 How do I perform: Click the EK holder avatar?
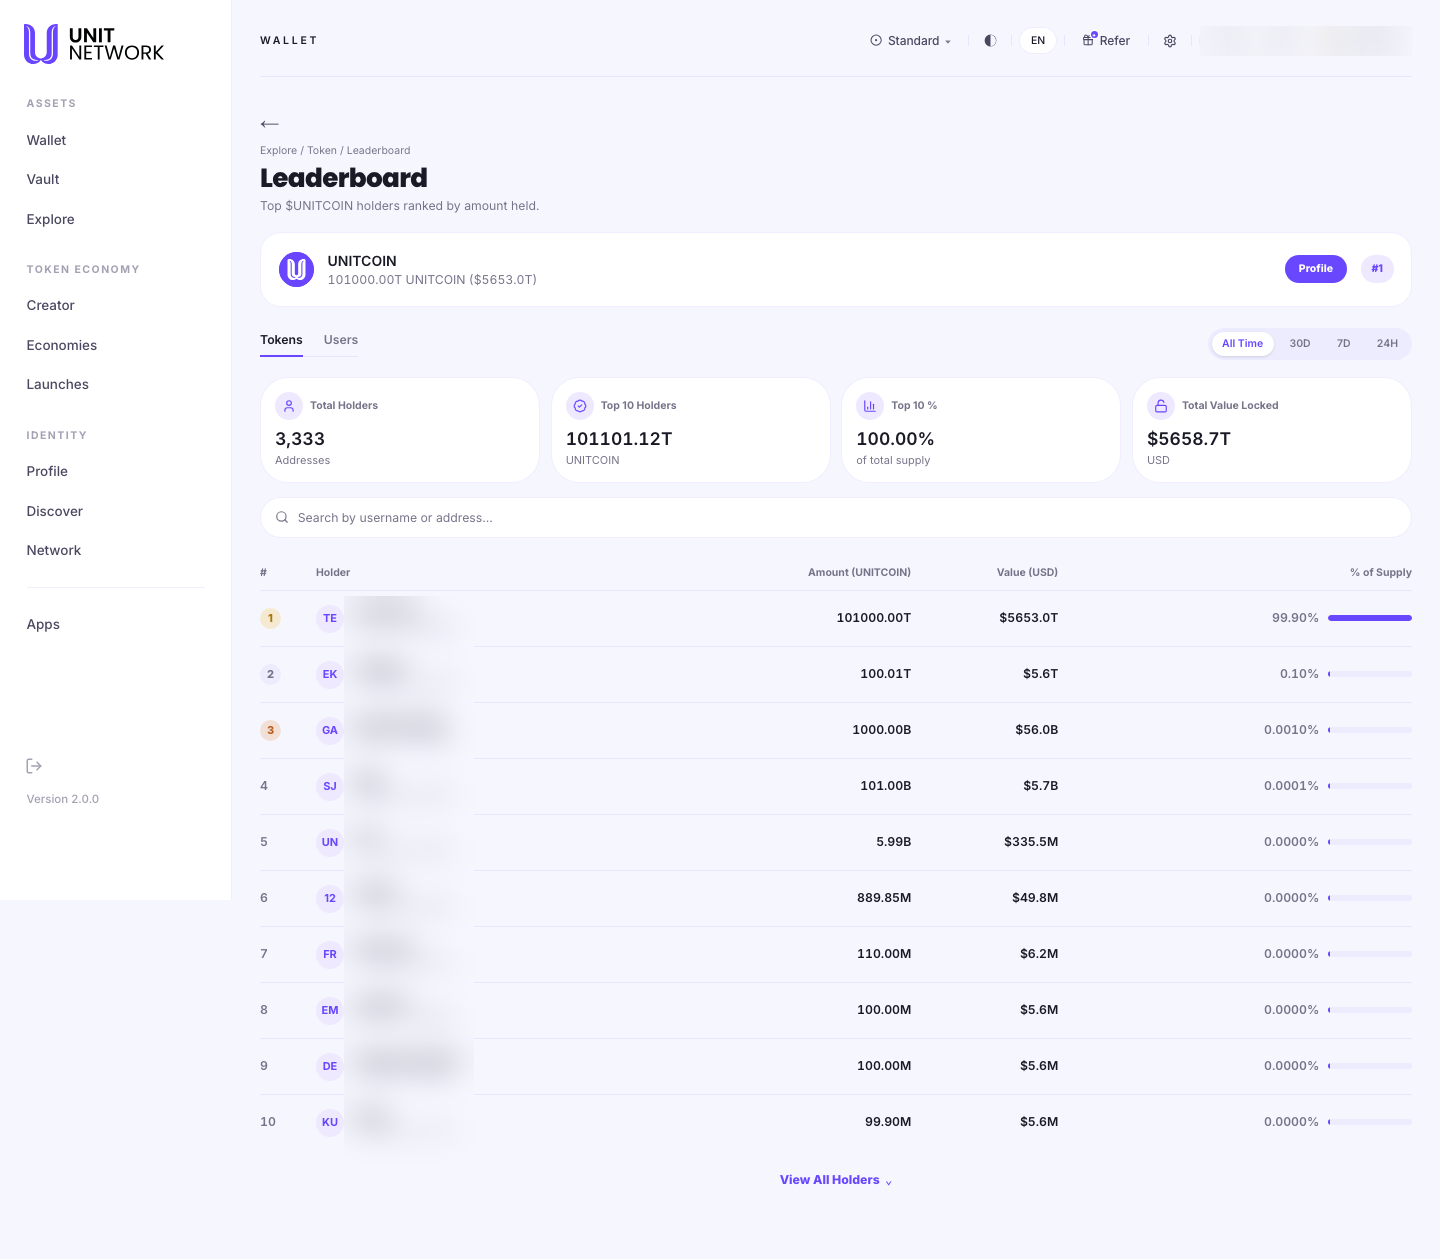coord(330,674)
